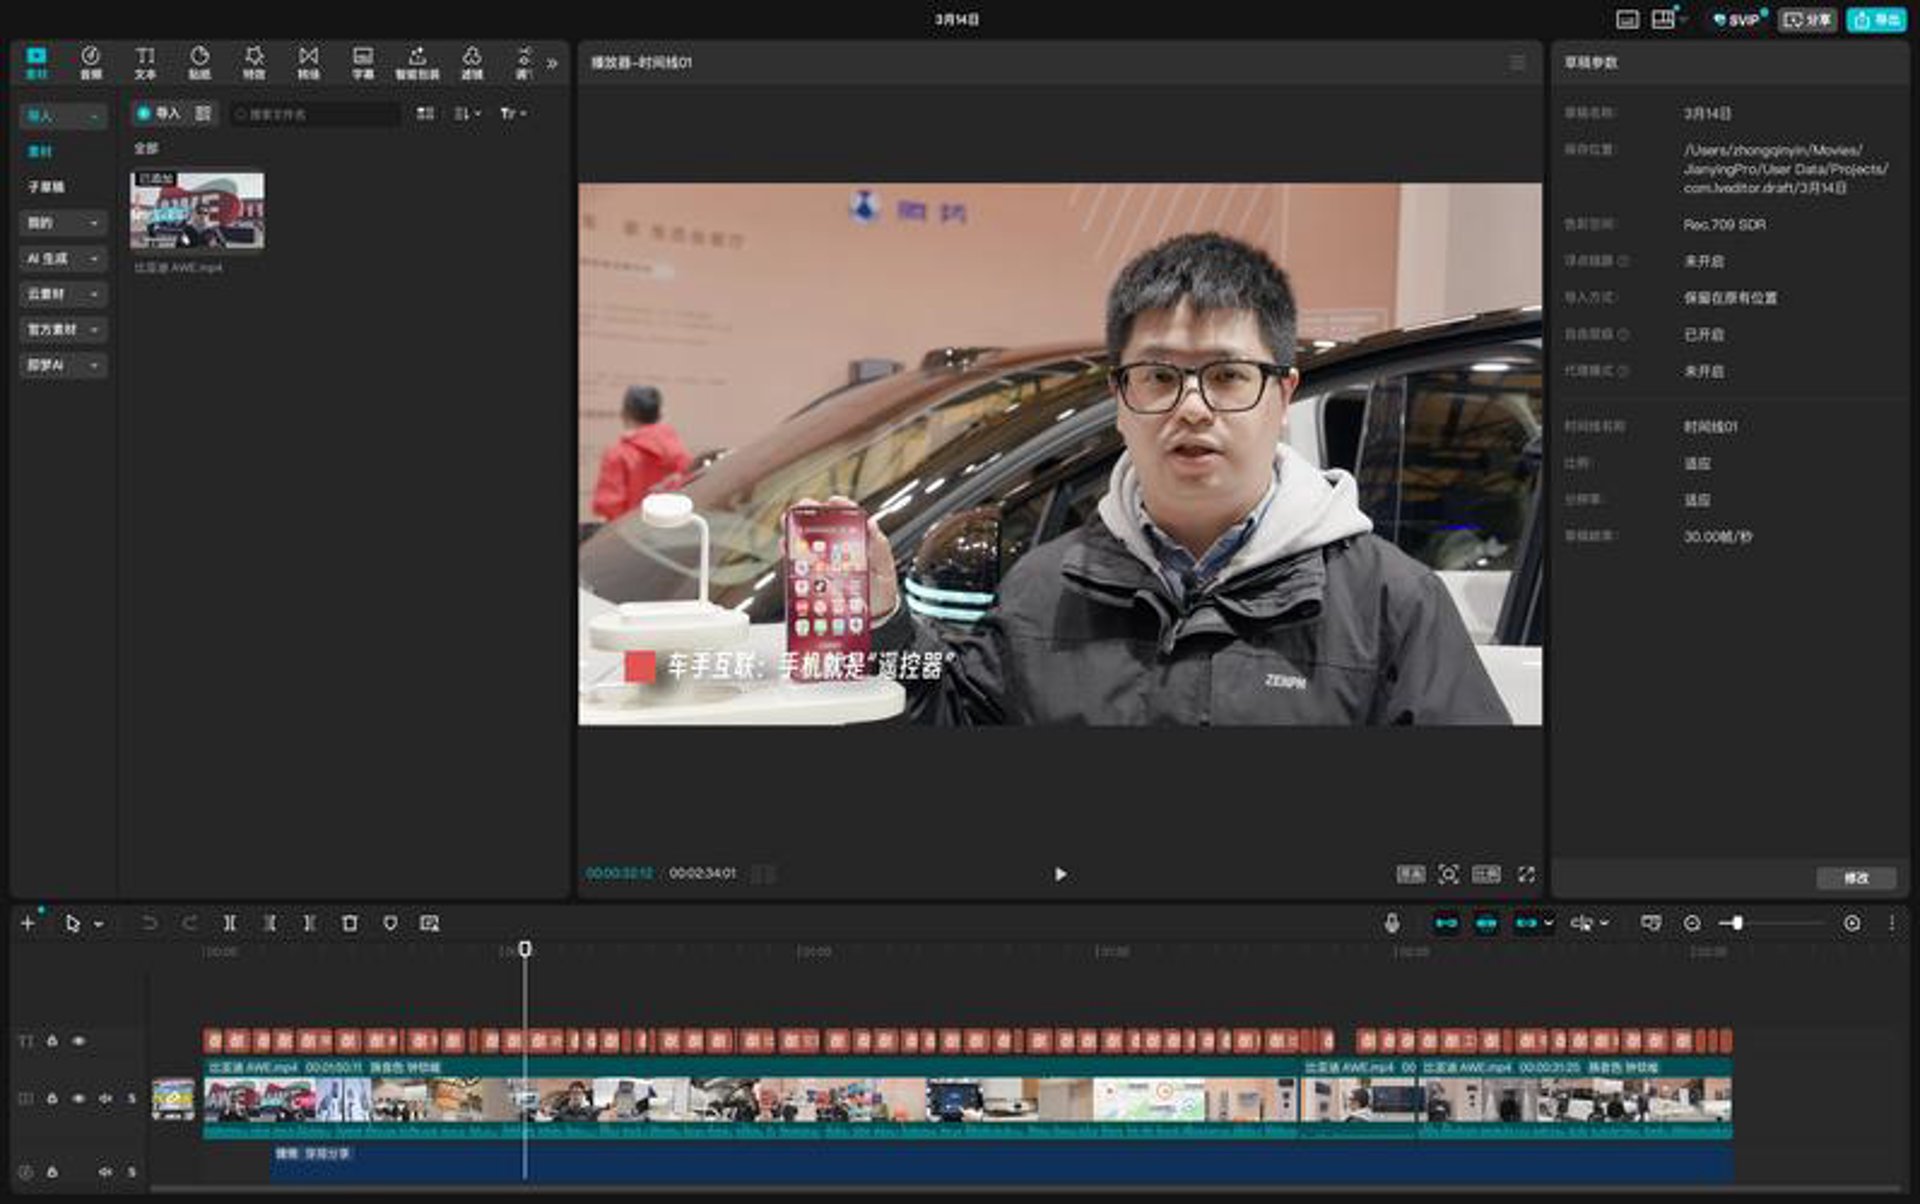Click the add (plus) icon in timeline toolbar
The image size is (1920, 1204).
28,923
